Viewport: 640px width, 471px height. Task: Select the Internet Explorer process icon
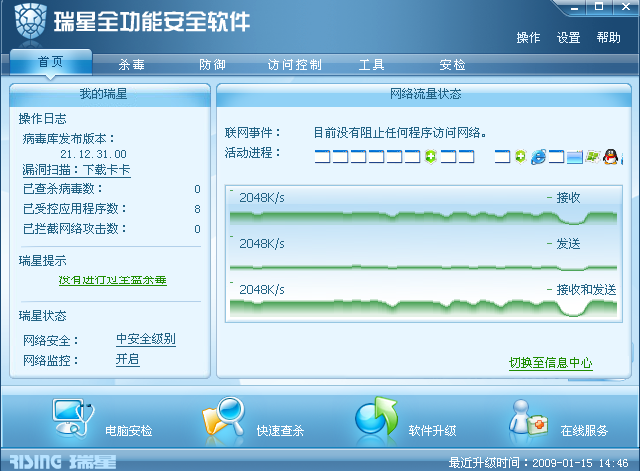tap(538, 157)
